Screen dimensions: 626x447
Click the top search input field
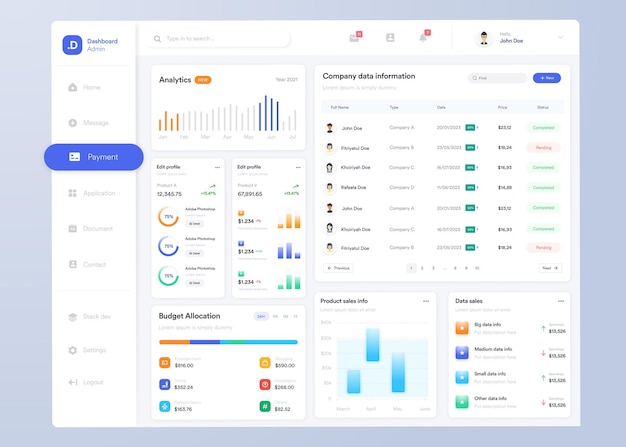(218, 38)
